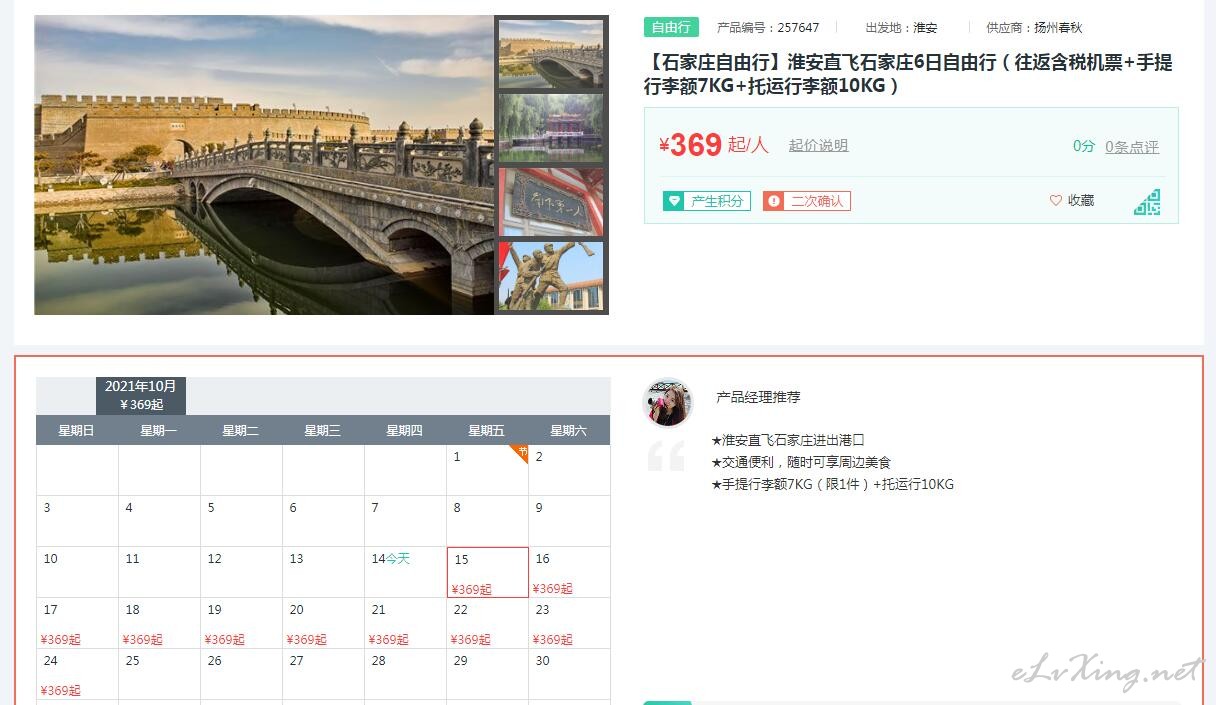Click the heart favorite icon

coord(1056,201)
